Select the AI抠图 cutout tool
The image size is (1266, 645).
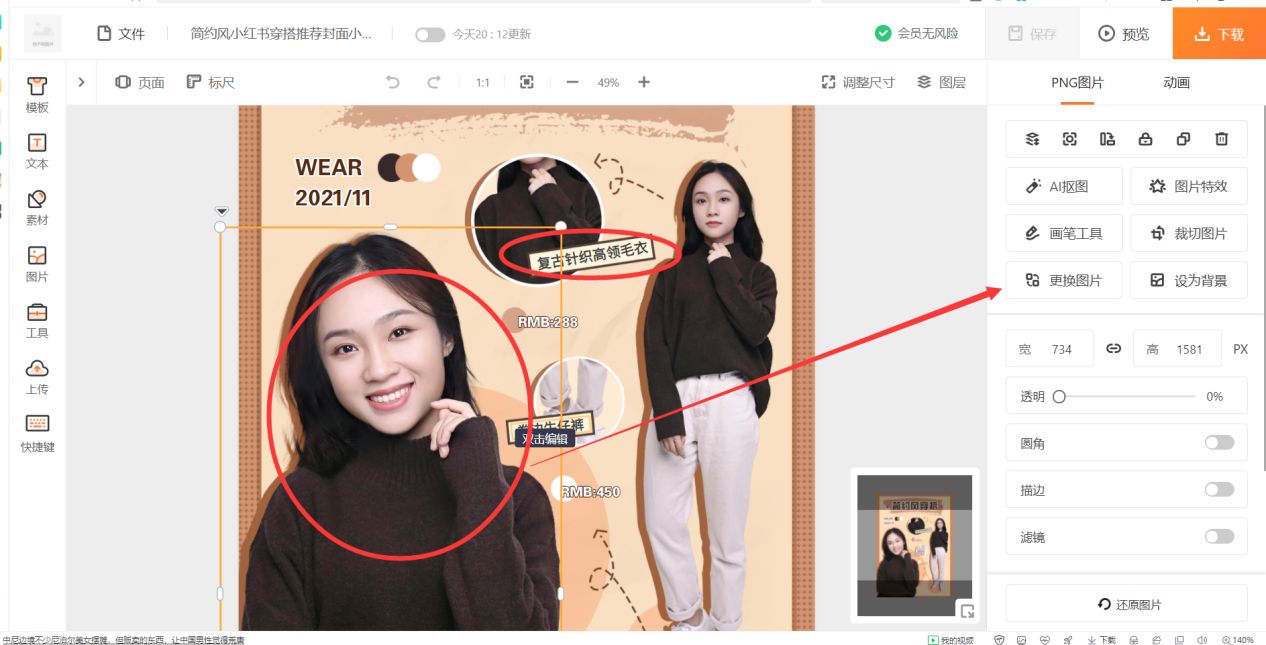coord(1063,186)
